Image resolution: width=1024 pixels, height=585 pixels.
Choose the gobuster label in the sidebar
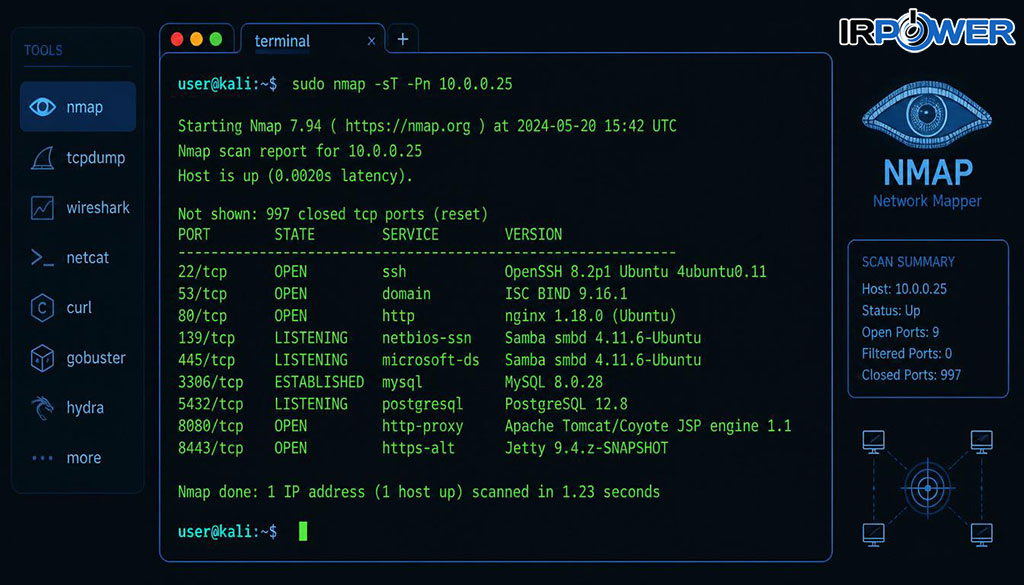96,358
